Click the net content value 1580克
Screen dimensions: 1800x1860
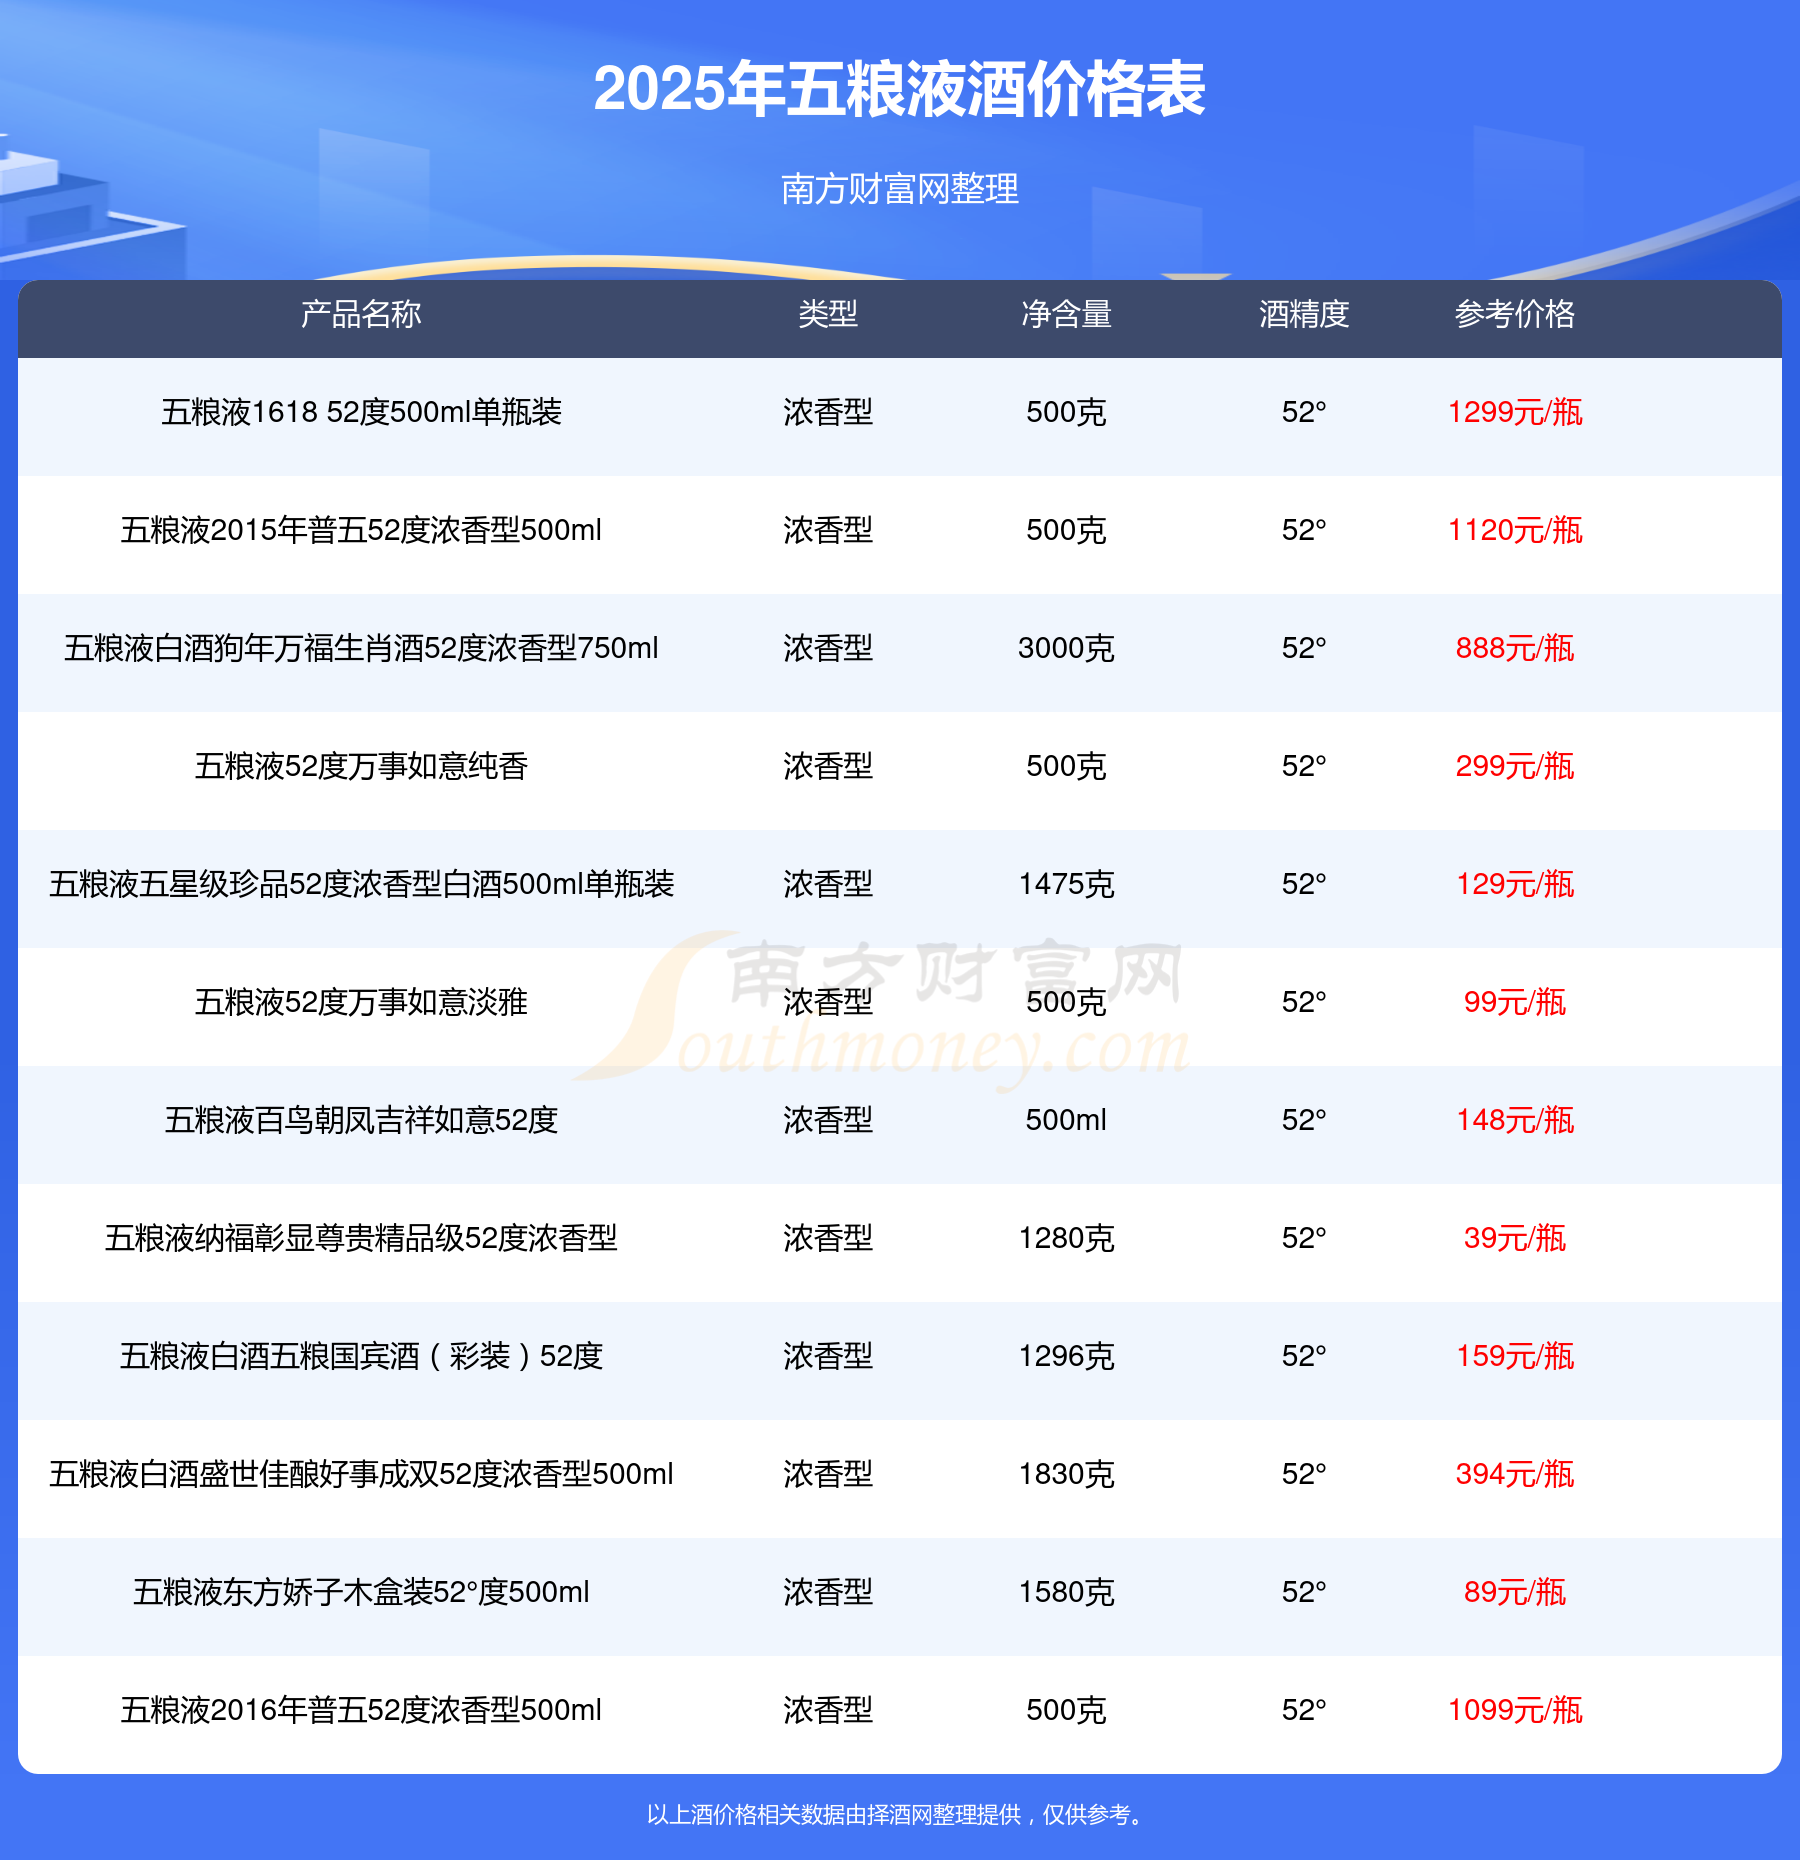(1066, 1592)
